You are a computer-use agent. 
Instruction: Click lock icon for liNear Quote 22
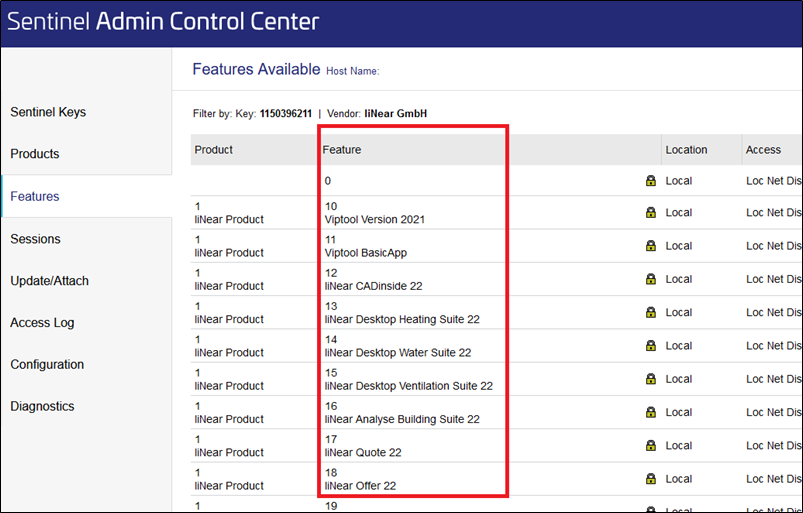pos(650,445)
